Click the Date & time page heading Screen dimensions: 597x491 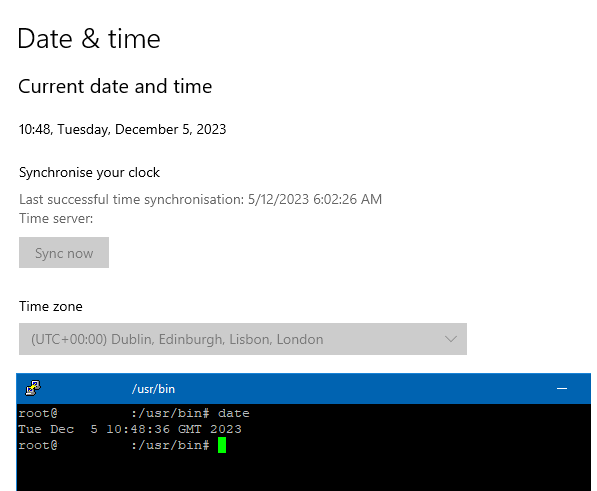(89, 38)
